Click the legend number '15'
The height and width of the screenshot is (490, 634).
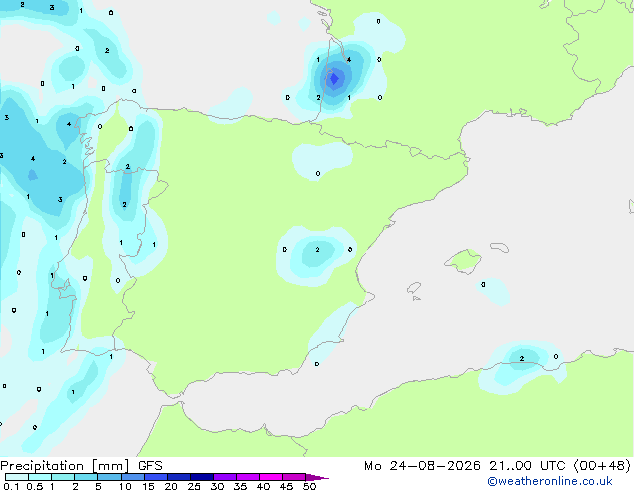148,486
